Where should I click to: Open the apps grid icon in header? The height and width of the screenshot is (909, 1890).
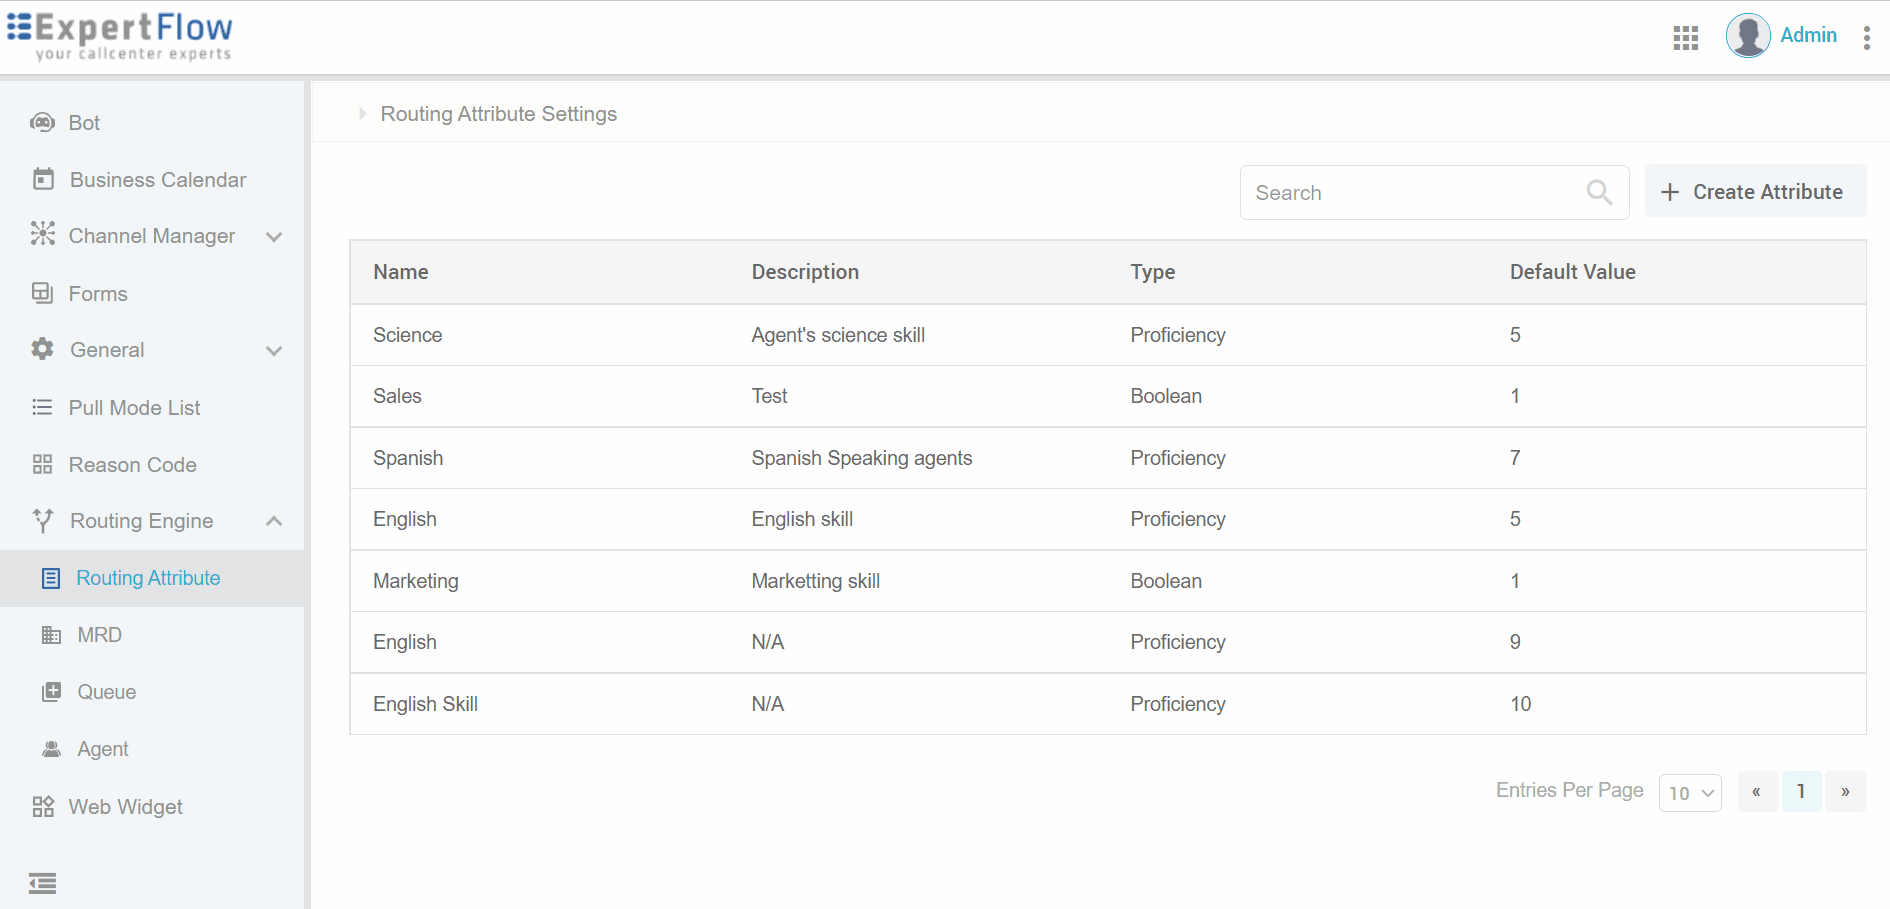tap(1685, 38)
